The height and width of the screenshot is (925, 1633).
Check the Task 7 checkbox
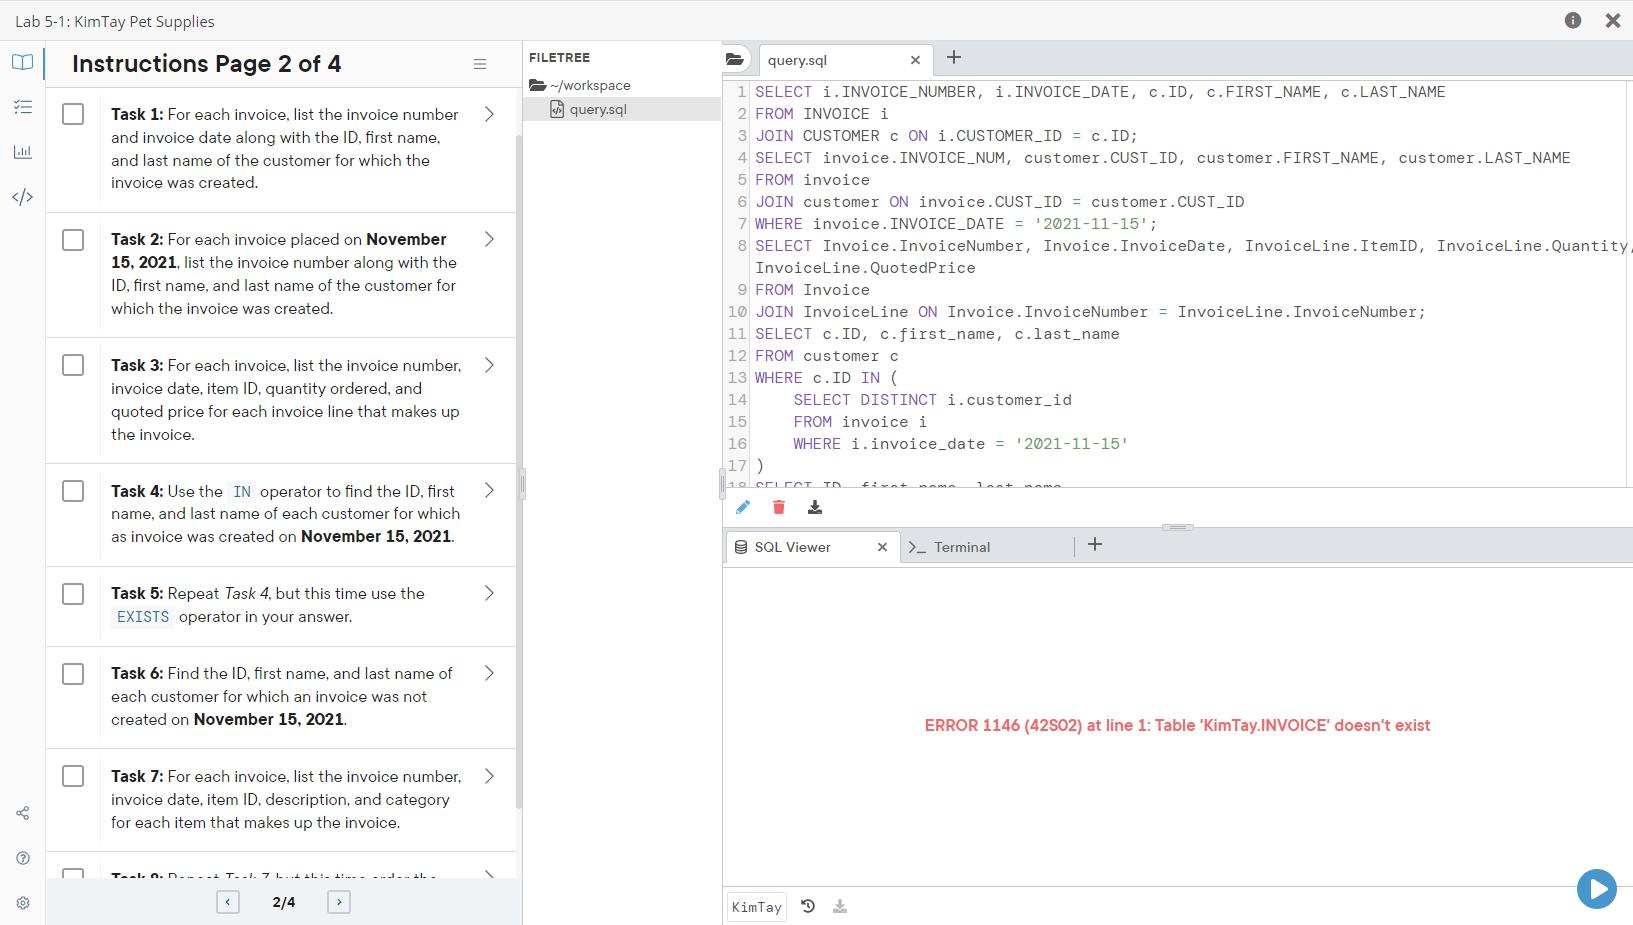pos(73,776)
